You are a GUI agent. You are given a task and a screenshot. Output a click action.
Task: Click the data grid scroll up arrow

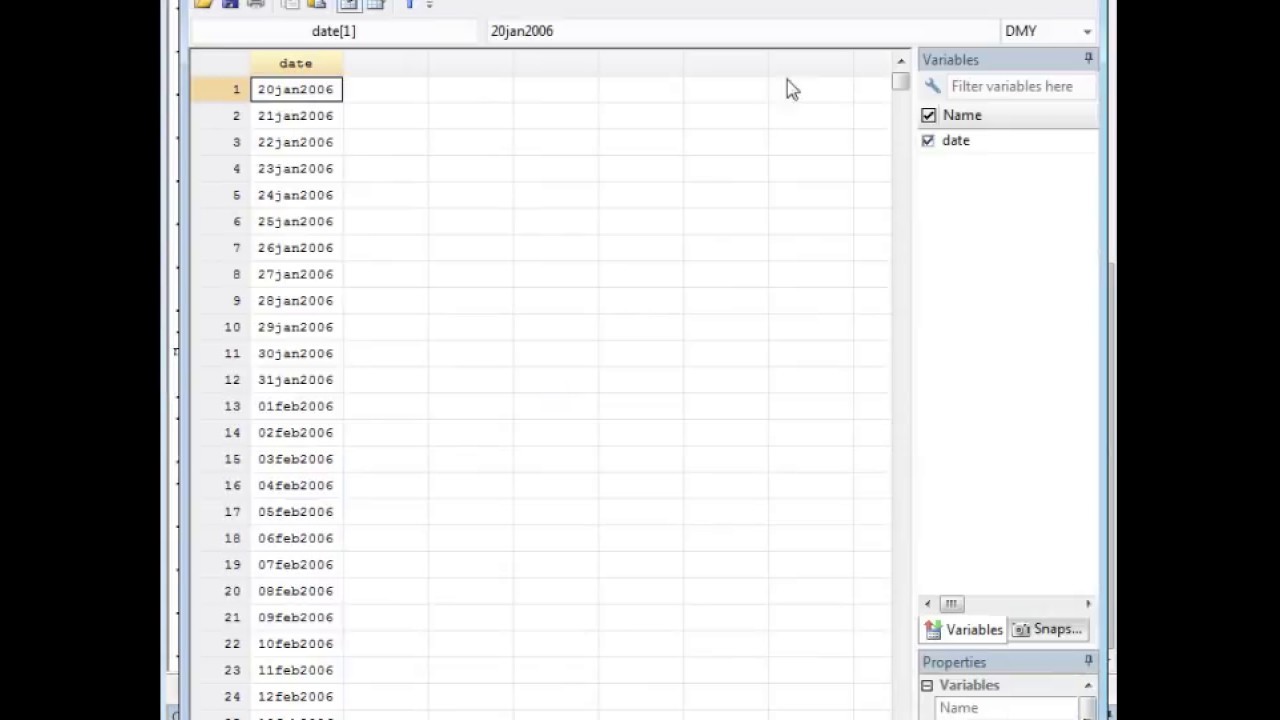tap(900, 62)
